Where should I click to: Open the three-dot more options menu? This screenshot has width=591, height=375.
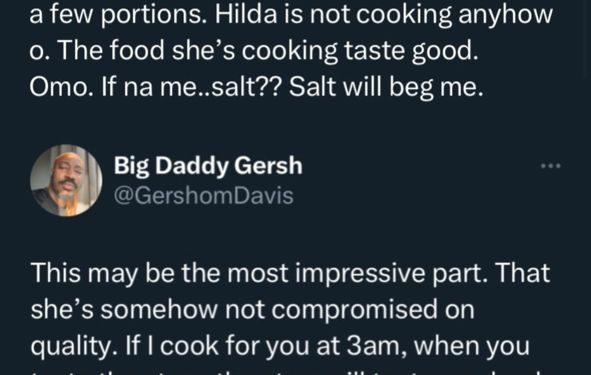pyautogui.click(x=551, y=165)
